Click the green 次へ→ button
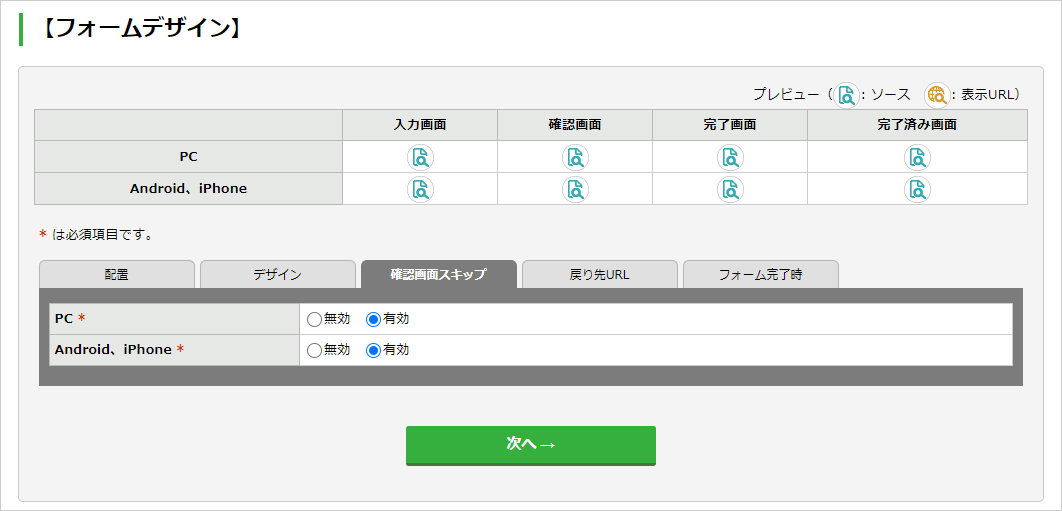The image size is (1062, 511). [x=531, y=445]
